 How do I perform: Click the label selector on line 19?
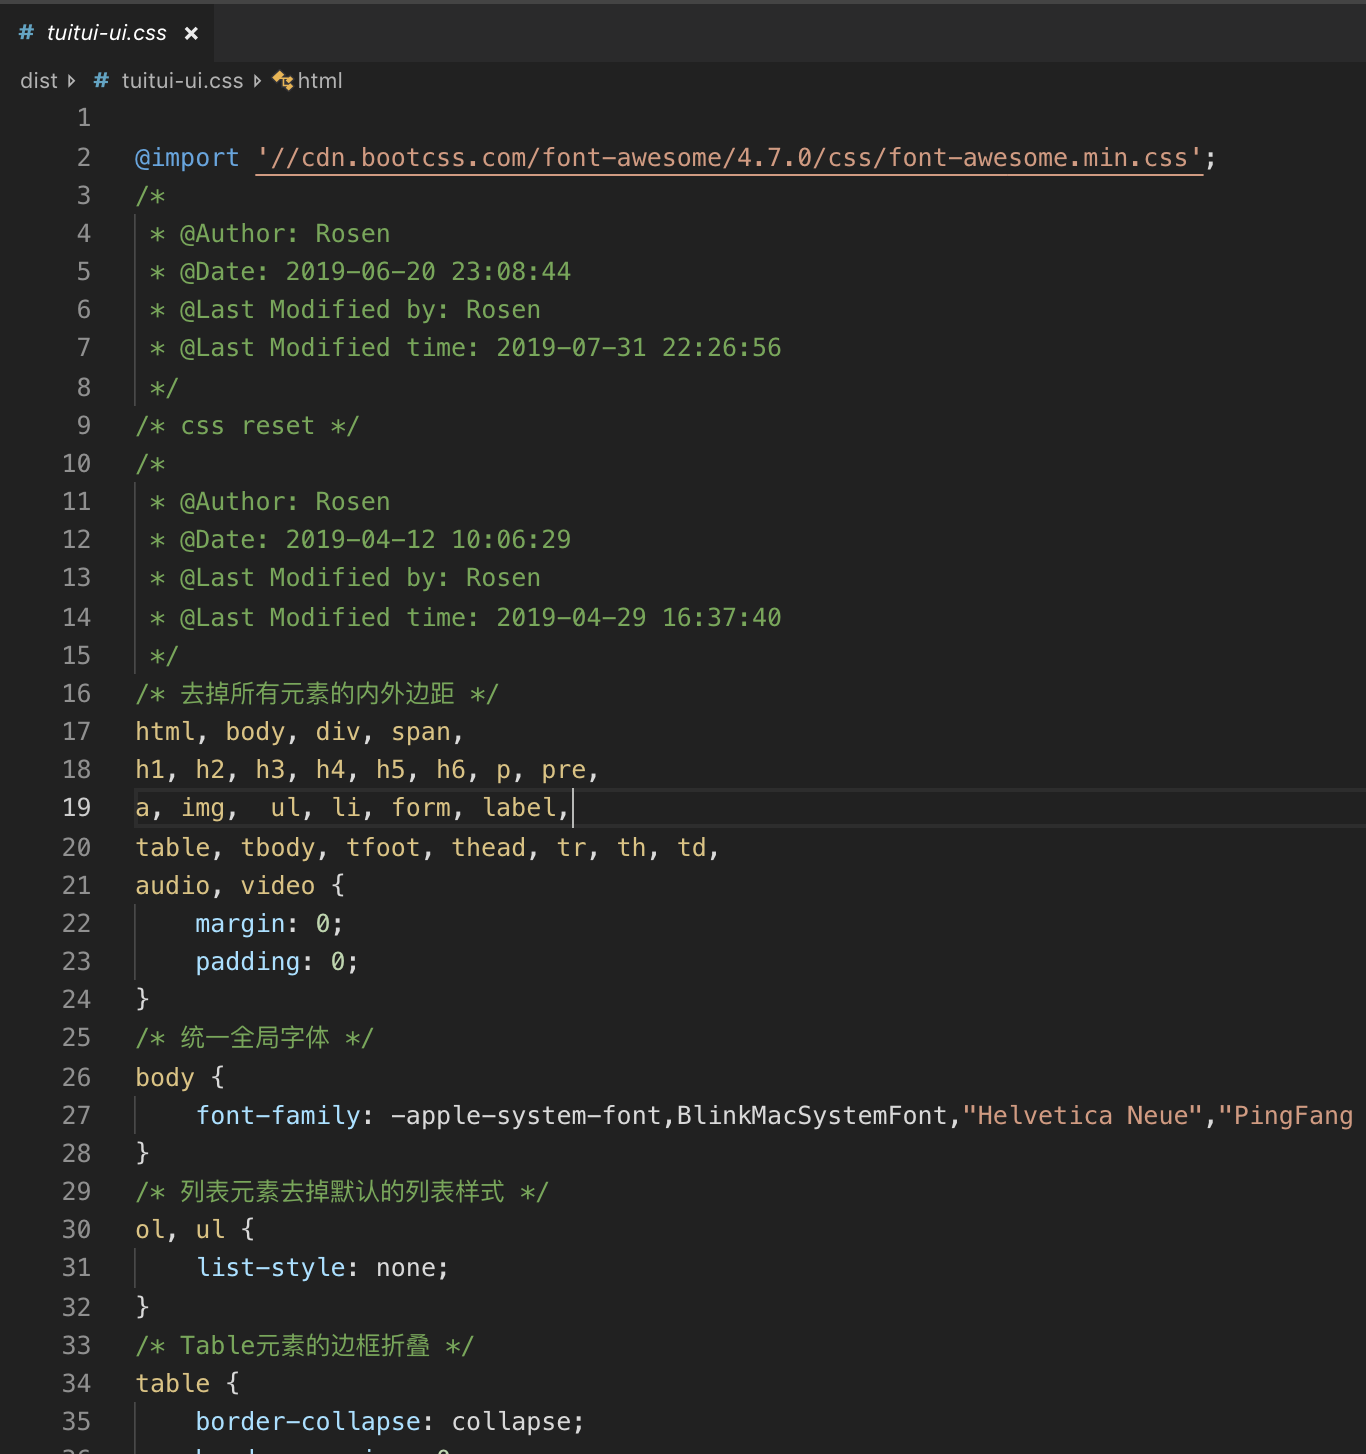click(x=519, y=808)
